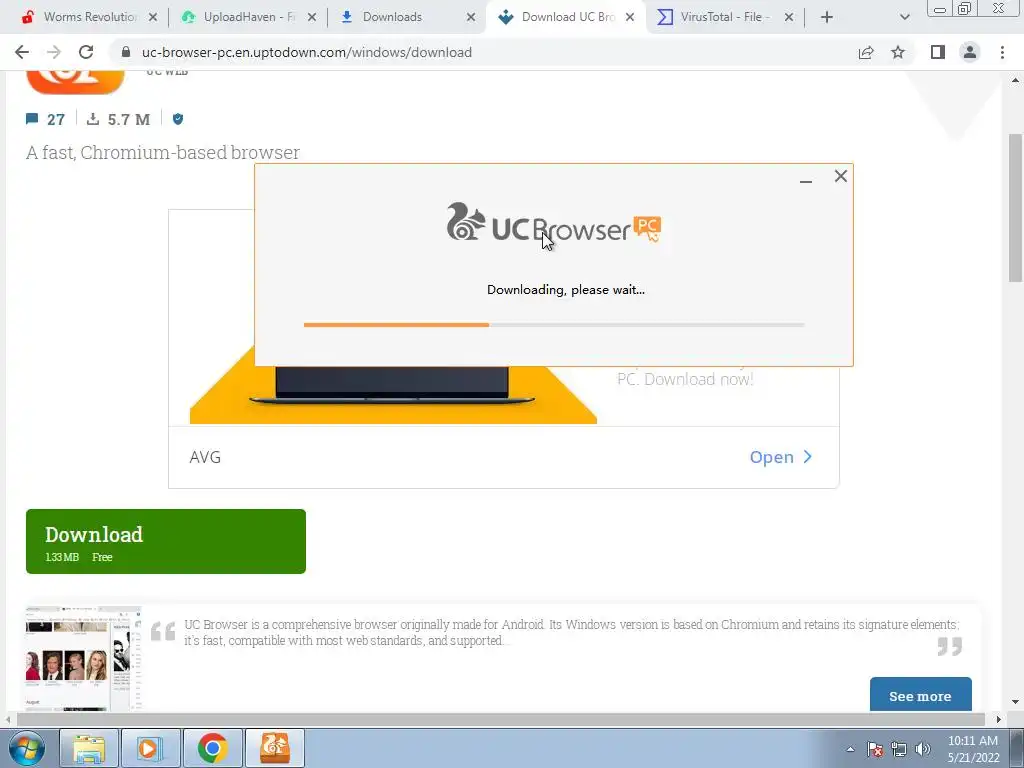Close the UploadHaven tab
This screenshot has width=1024, height=768.
click(312, 18)
